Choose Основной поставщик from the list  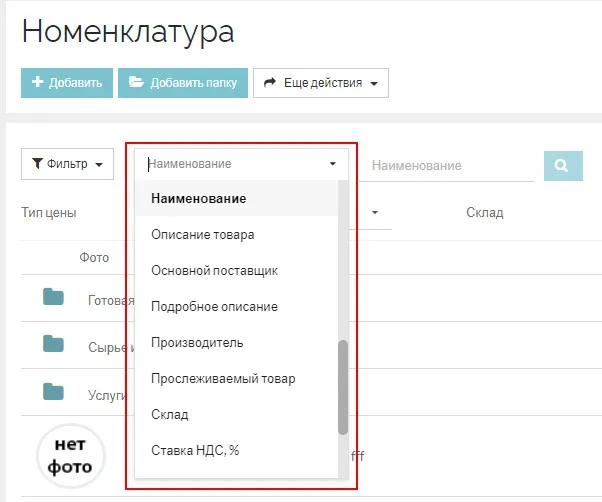click(x=214, y=271)
